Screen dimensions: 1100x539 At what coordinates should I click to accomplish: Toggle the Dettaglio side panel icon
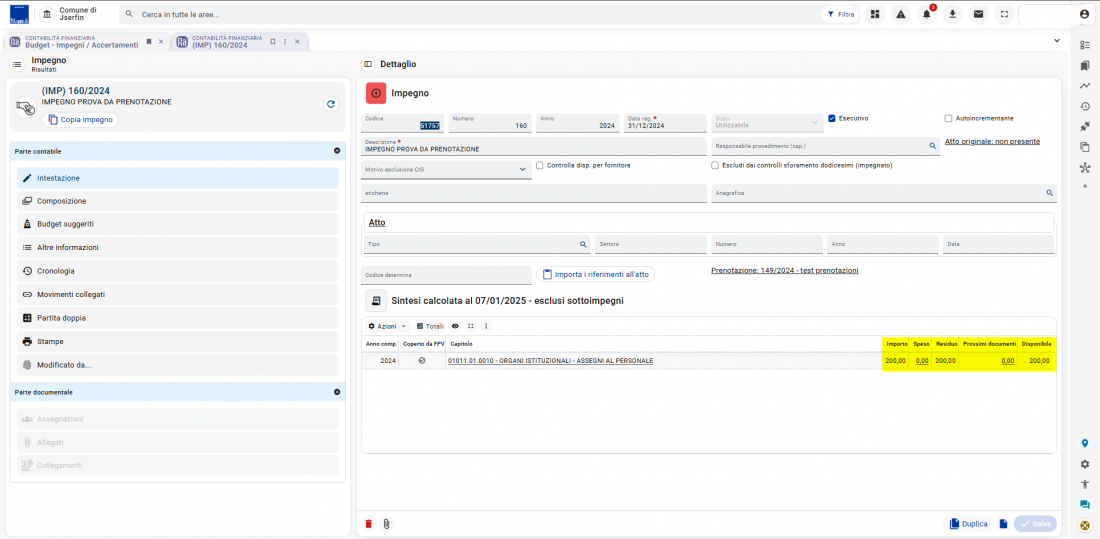[368, 64]
